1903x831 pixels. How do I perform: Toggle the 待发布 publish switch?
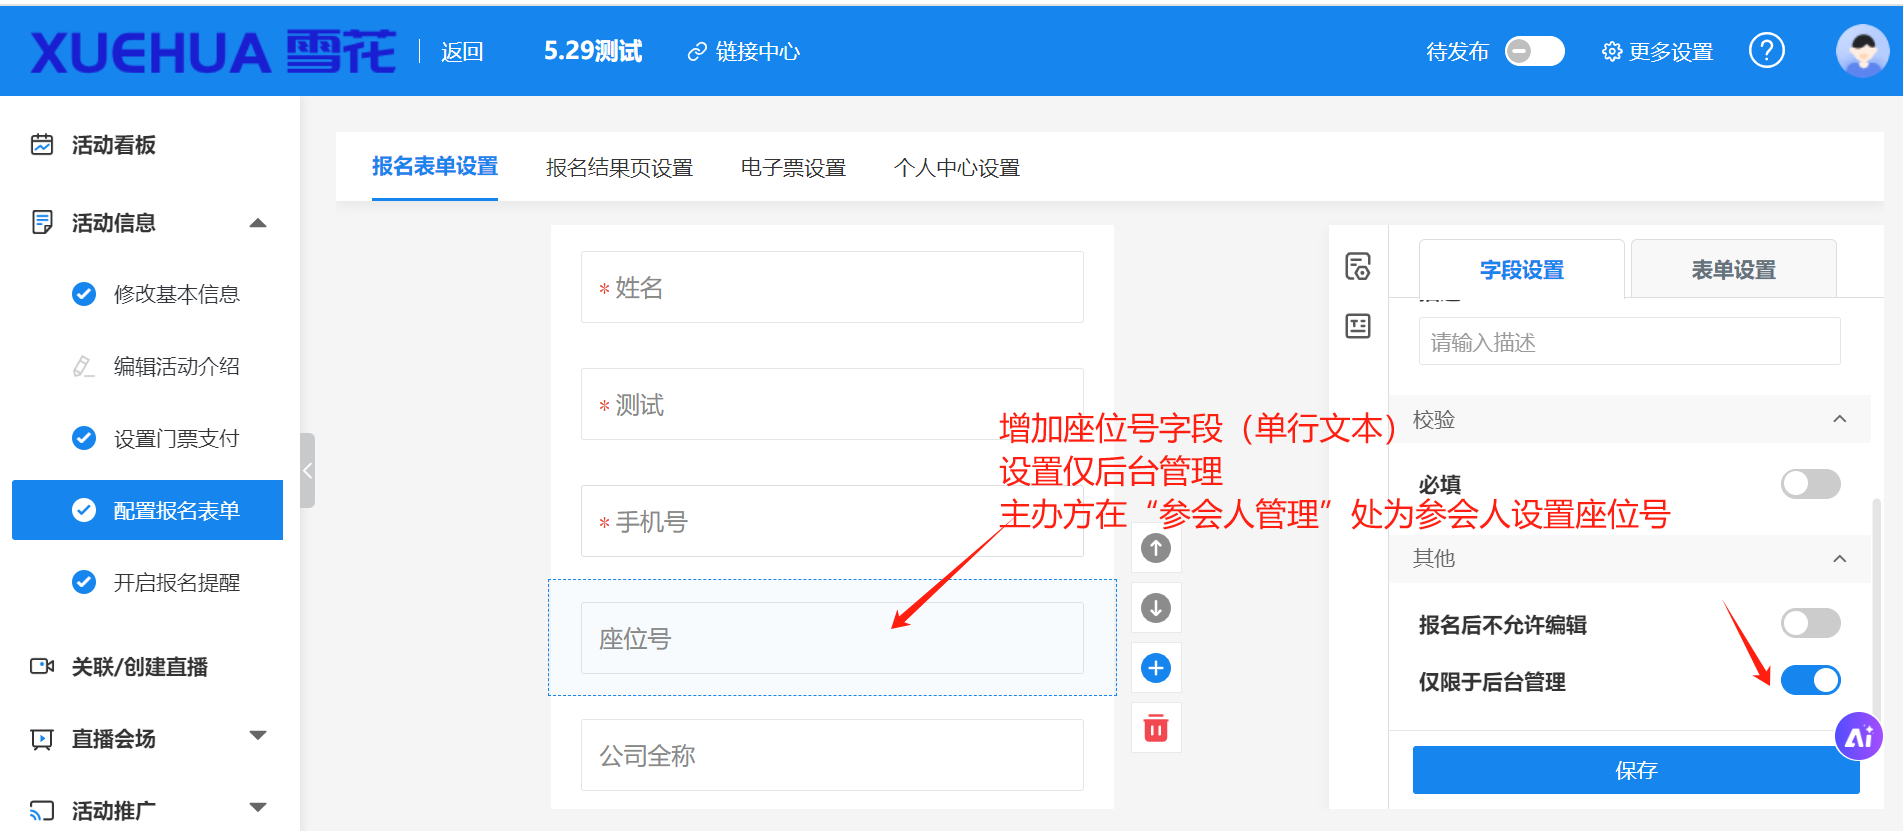[x=1534, y=51]
